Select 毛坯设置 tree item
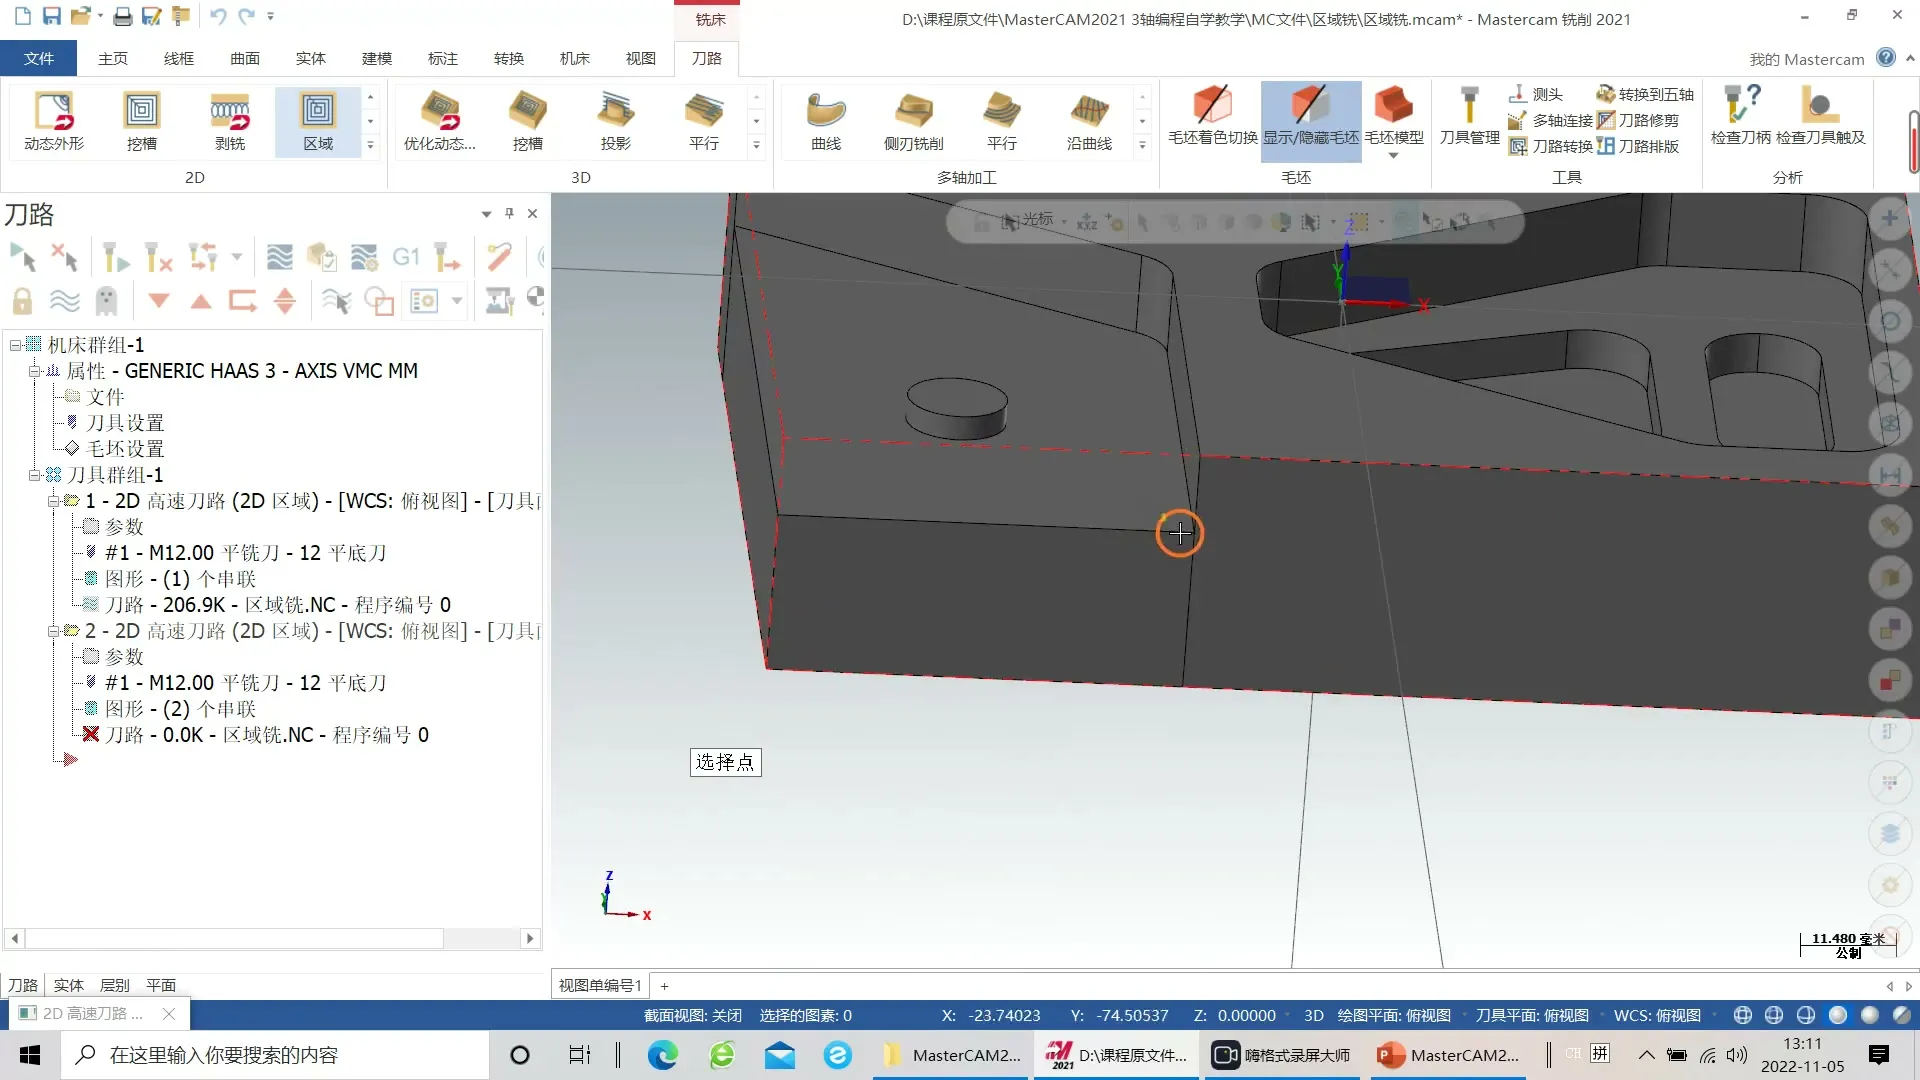 125,449
